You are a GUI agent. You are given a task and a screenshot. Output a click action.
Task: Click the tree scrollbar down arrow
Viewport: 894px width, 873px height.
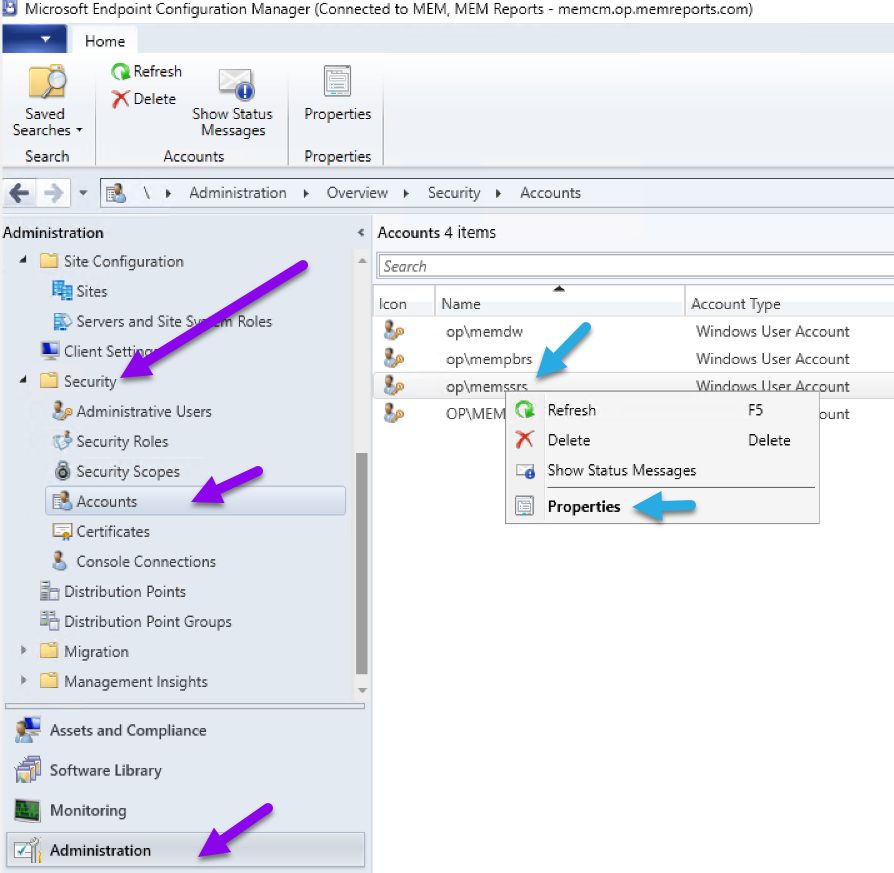click(x=361, y=690)
